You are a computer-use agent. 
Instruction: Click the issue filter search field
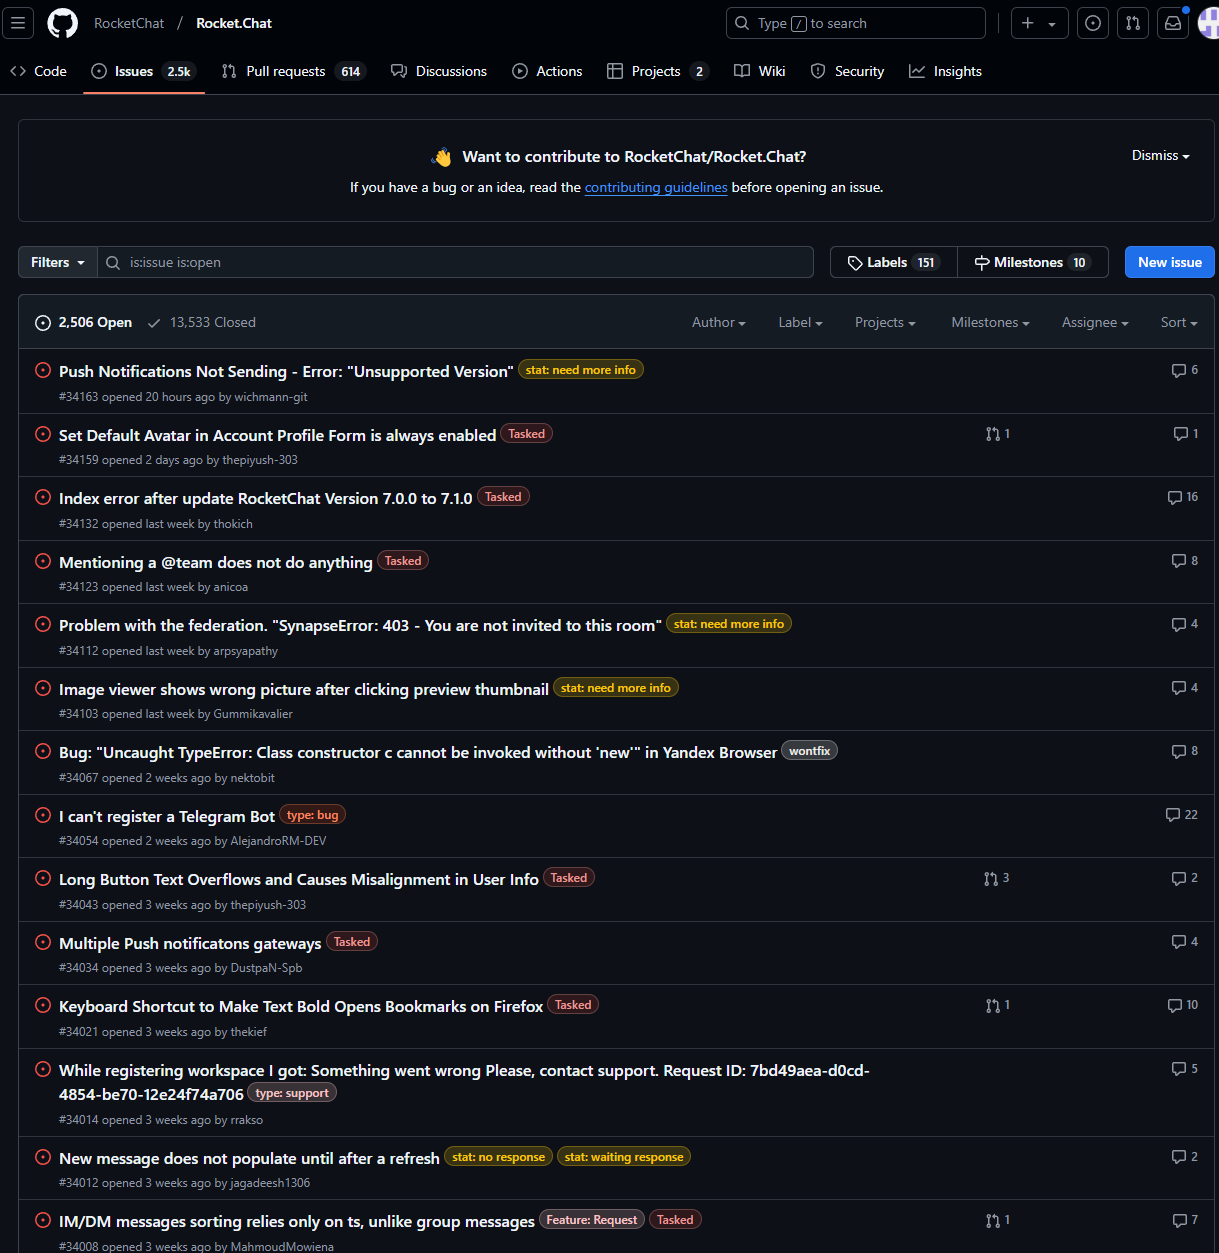[x=456, y=262]
